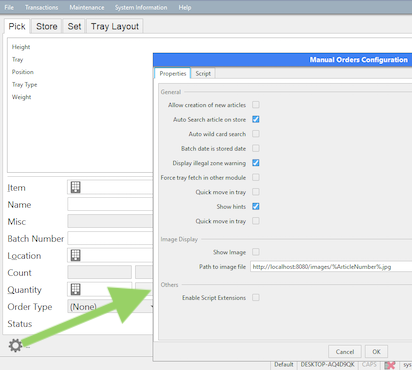
Task: Click the CAPS status bar indicator
Action: (x=369, y=365)
